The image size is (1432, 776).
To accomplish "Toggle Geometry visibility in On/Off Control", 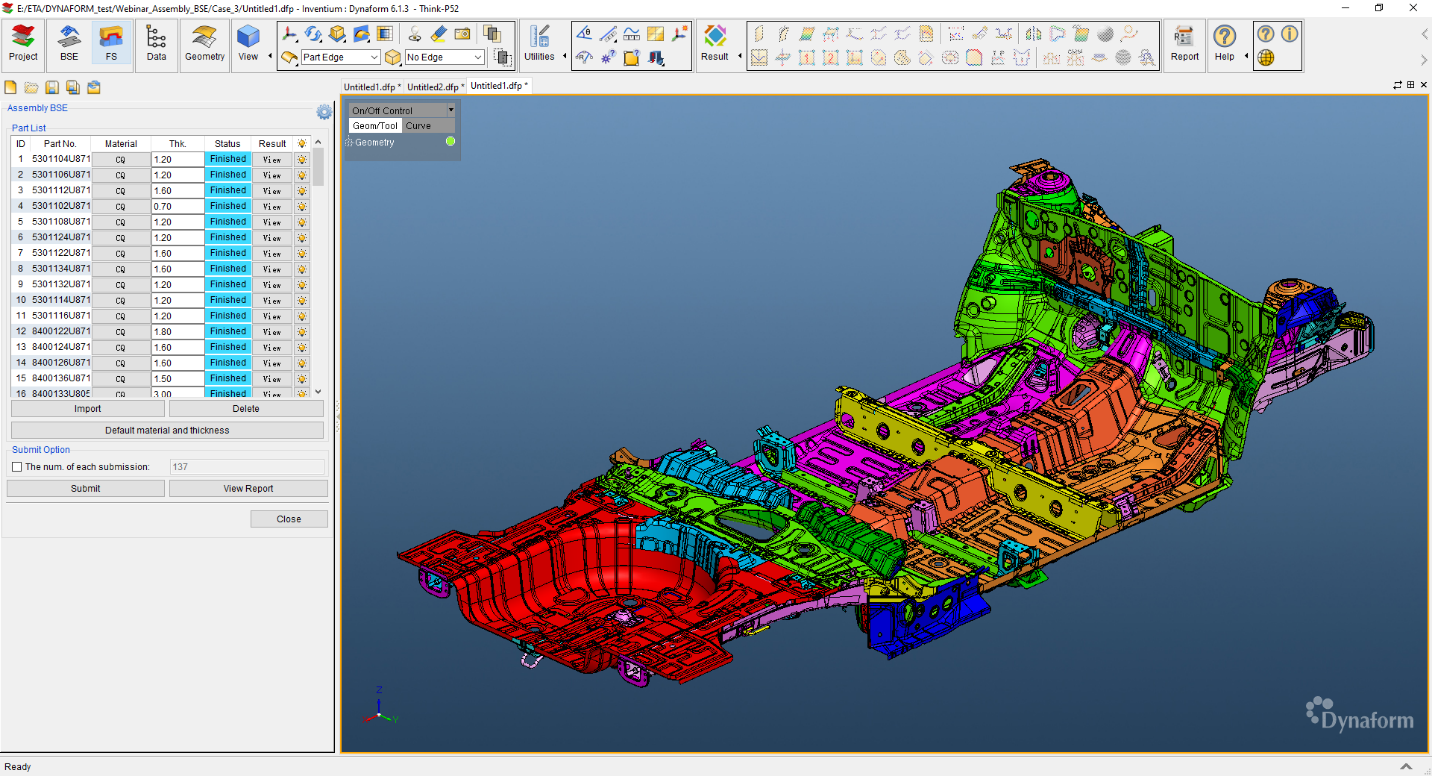I will coord(449,141).
